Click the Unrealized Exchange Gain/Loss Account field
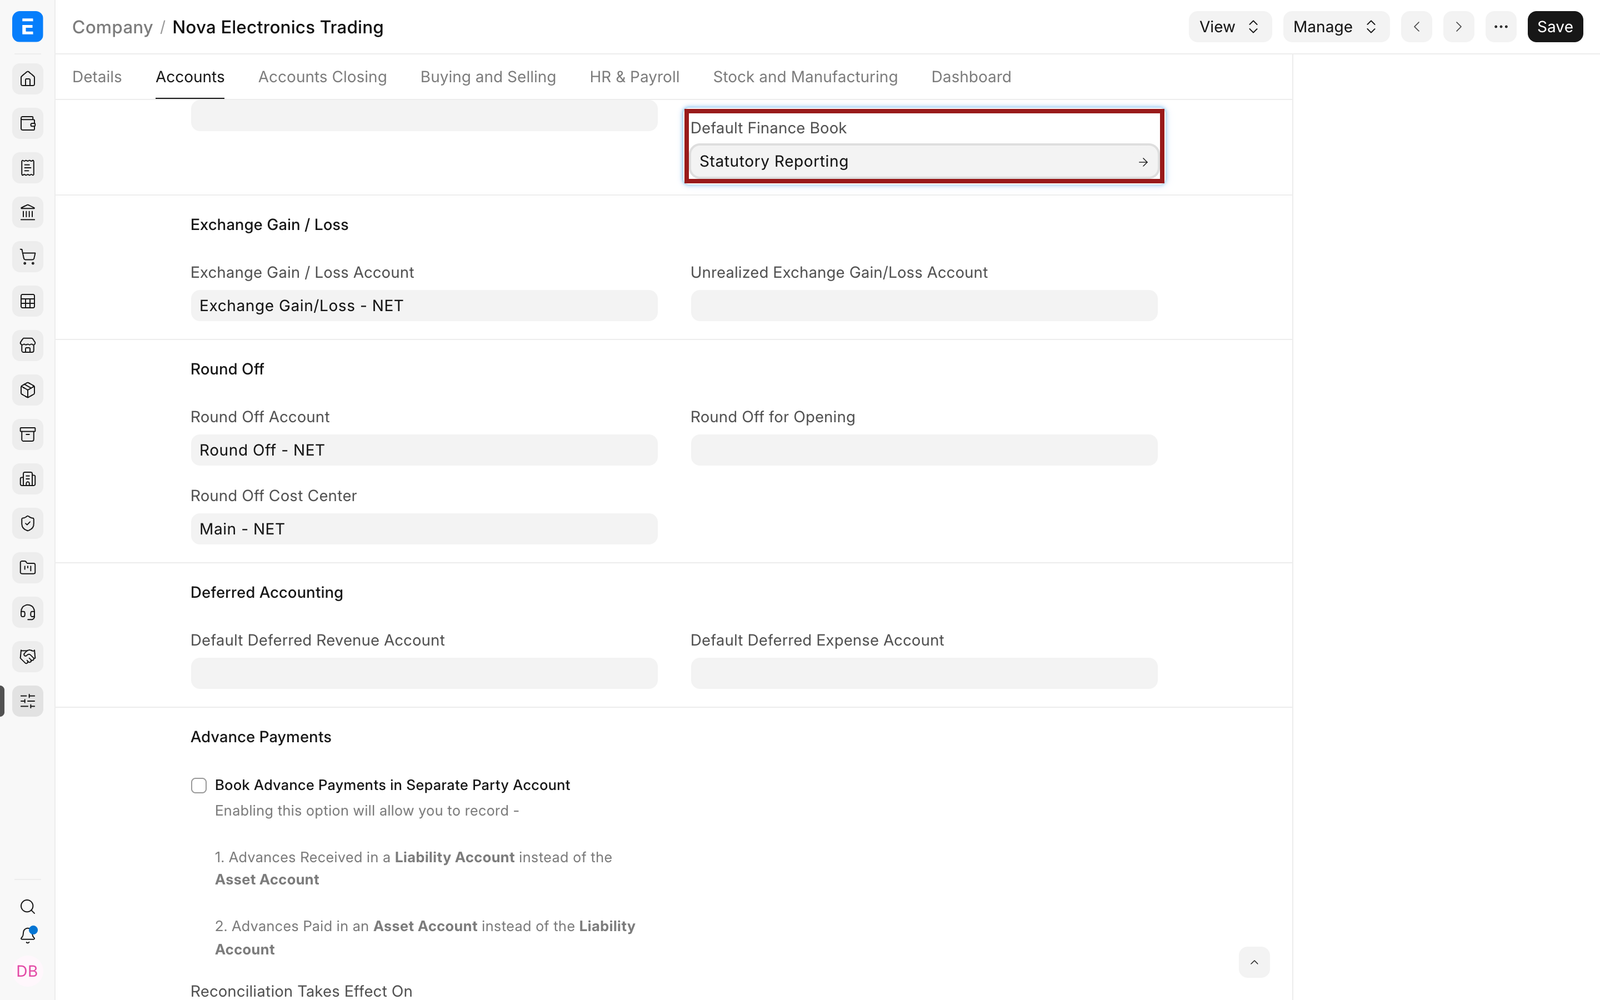This screenshot has height=1000, width=1600. 924,306
